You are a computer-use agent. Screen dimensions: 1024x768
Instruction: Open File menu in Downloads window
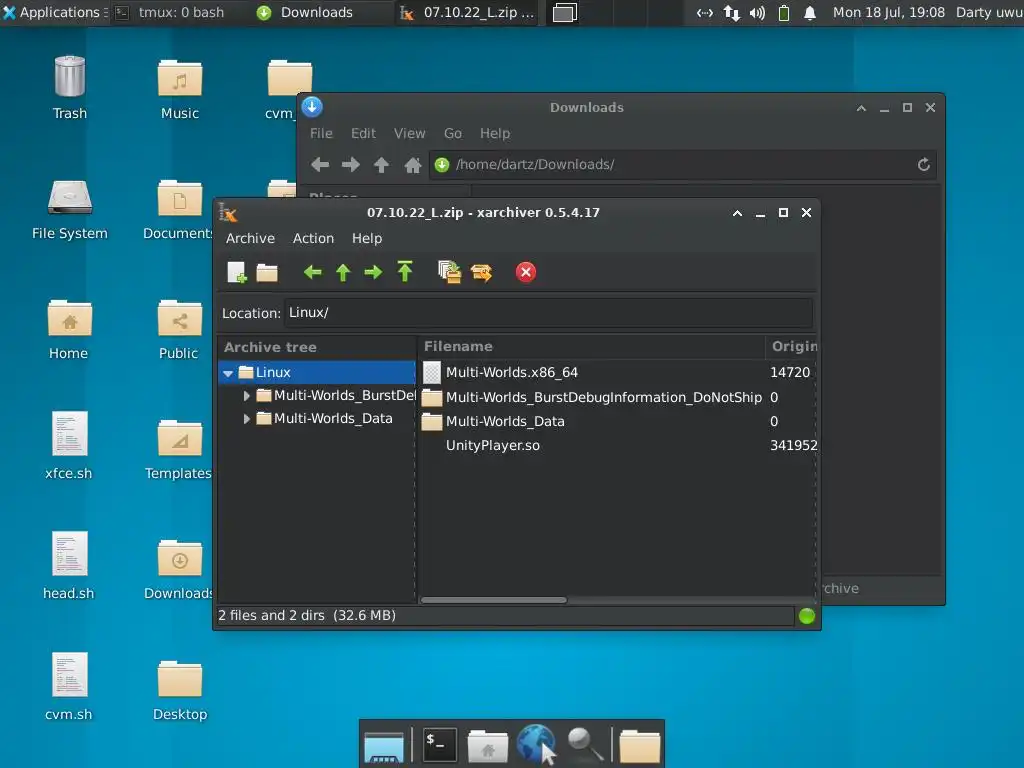tap(321, 133)
